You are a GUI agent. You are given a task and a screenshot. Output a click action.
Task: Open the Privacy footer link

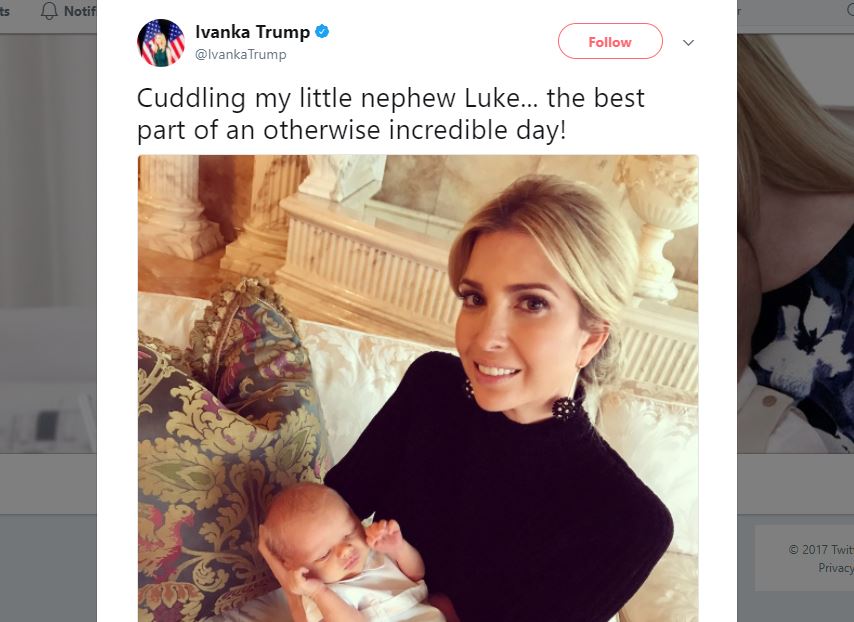(x=836, y=568)
